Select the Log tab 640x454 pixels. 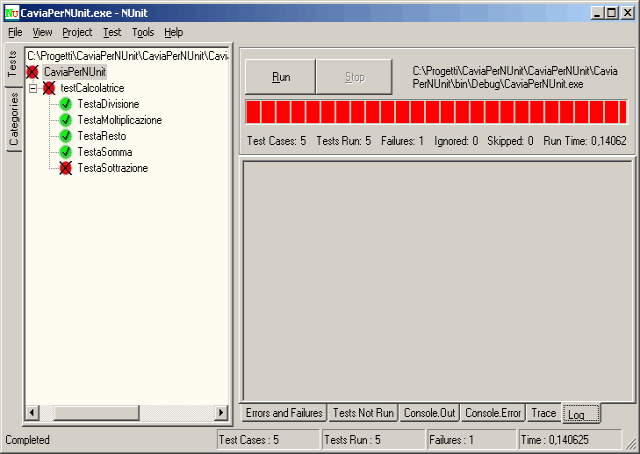(581, 414)
